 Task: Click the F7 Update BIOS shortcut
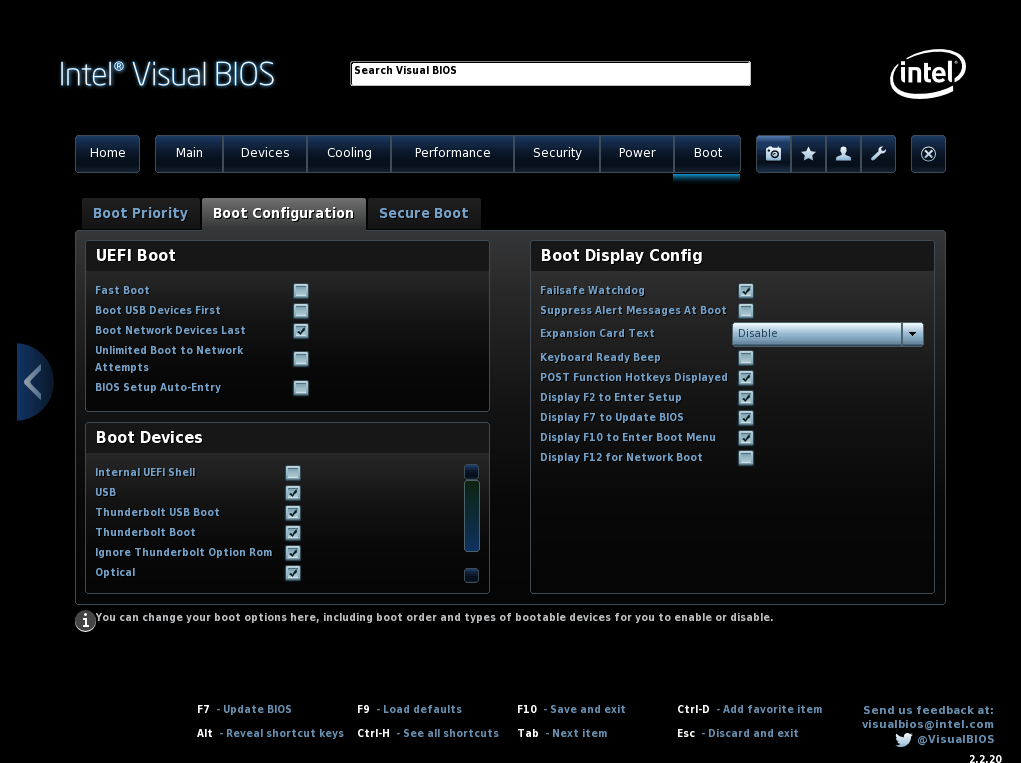click(244, 710)
